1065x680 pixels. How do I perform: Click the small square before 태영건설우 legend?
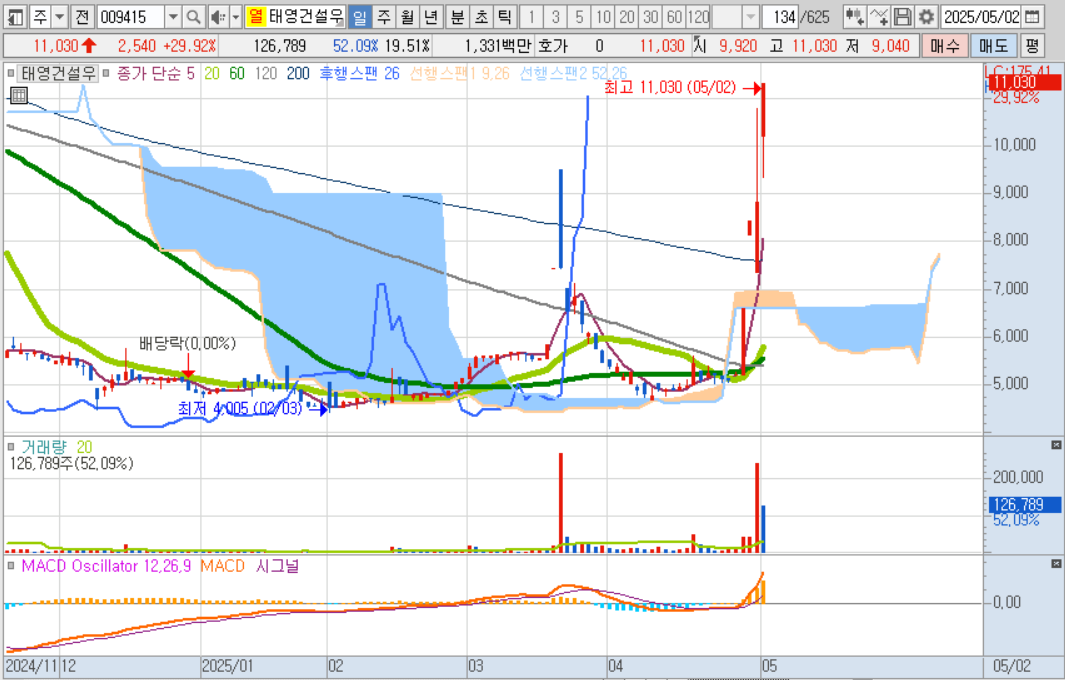(11, 73)
